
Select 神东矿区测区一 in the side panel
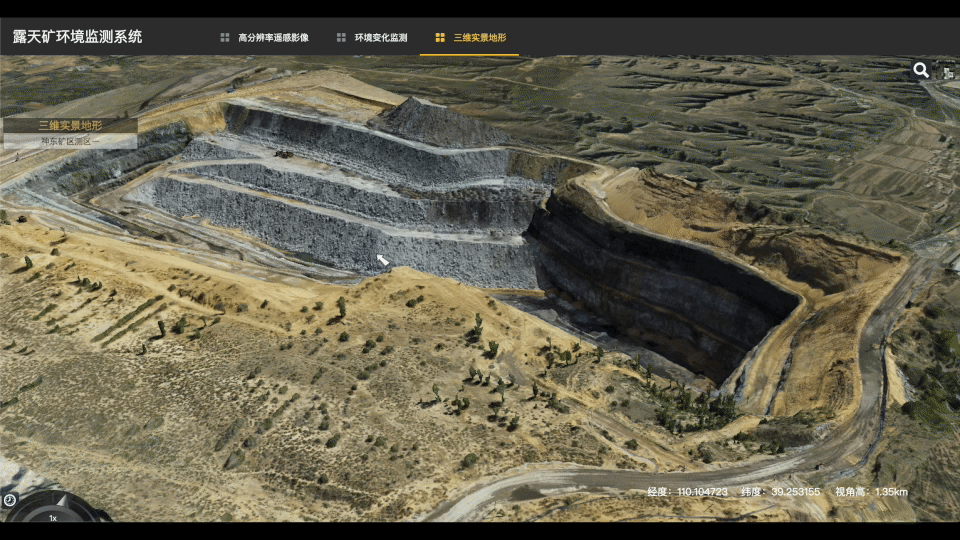tap(70, 141)
